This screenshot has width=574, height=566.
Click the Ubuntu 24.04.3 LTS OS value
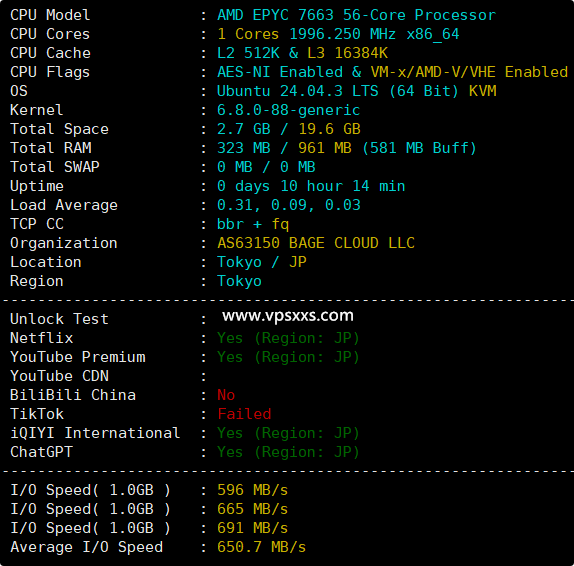coord(298,91)
